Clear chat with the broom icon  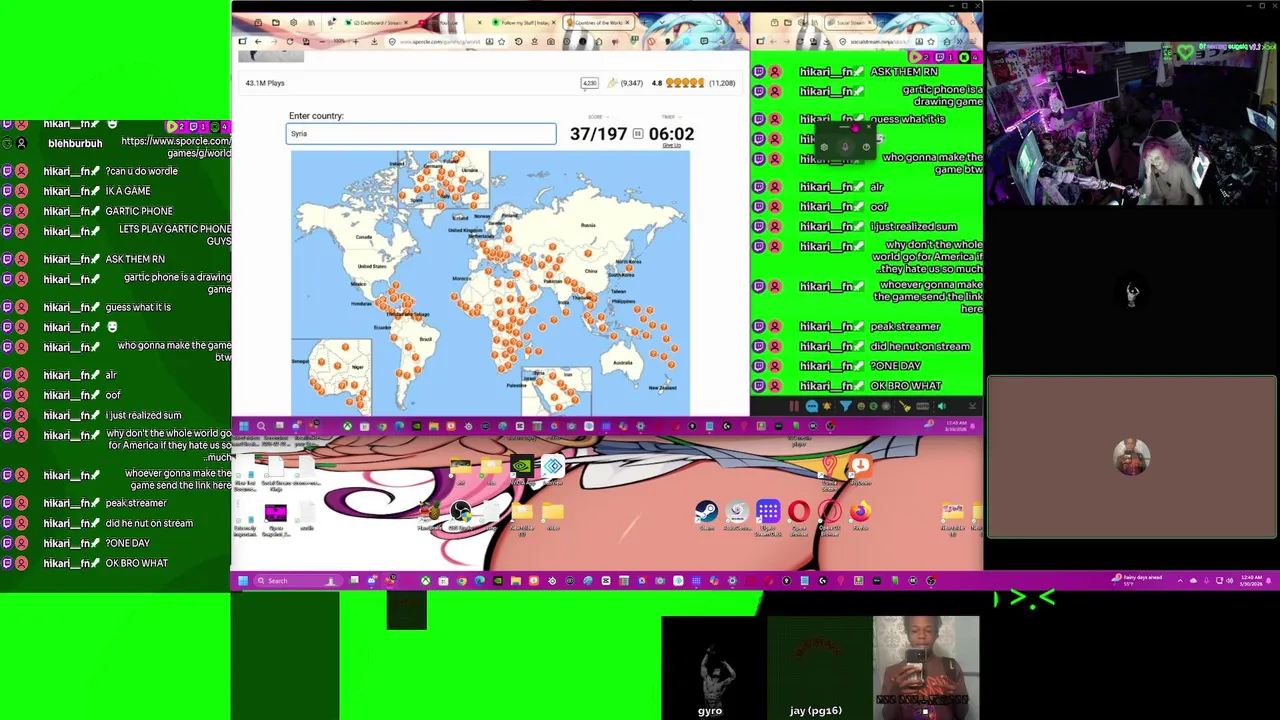[x=905, y=407]
